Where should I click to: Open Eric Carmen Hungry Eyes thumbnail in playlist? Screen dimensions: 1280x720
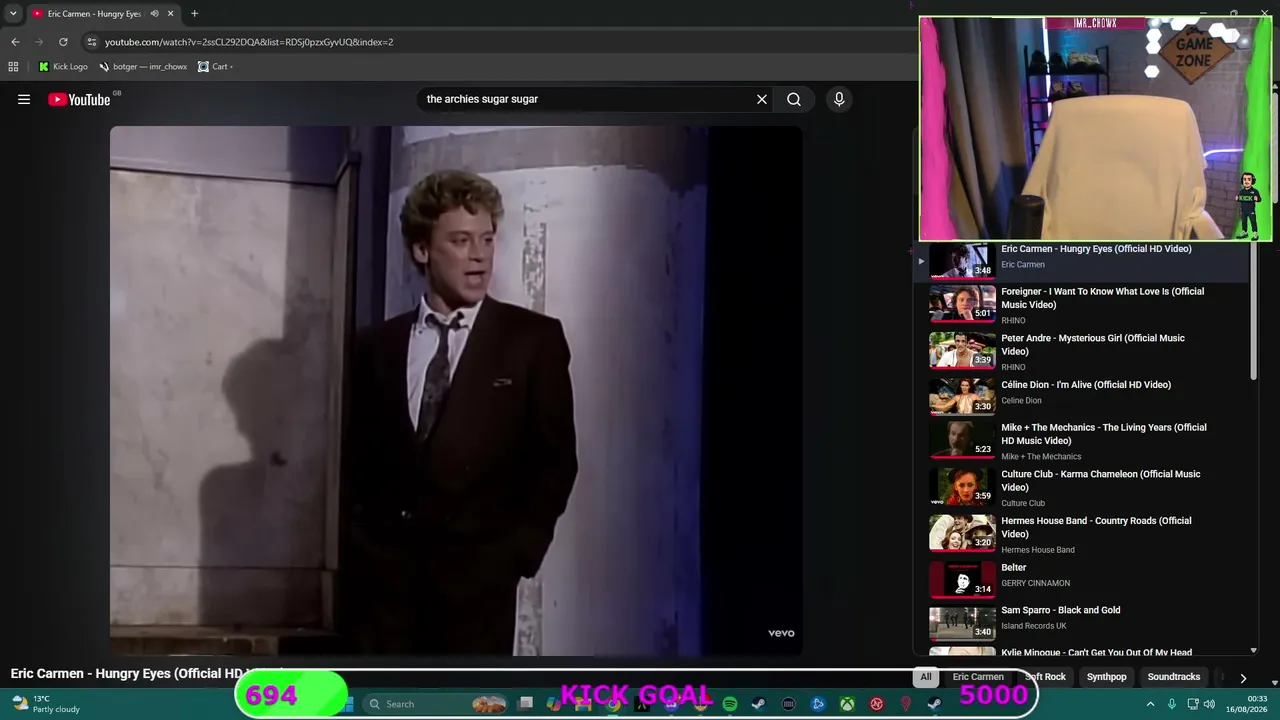[962, 261]
